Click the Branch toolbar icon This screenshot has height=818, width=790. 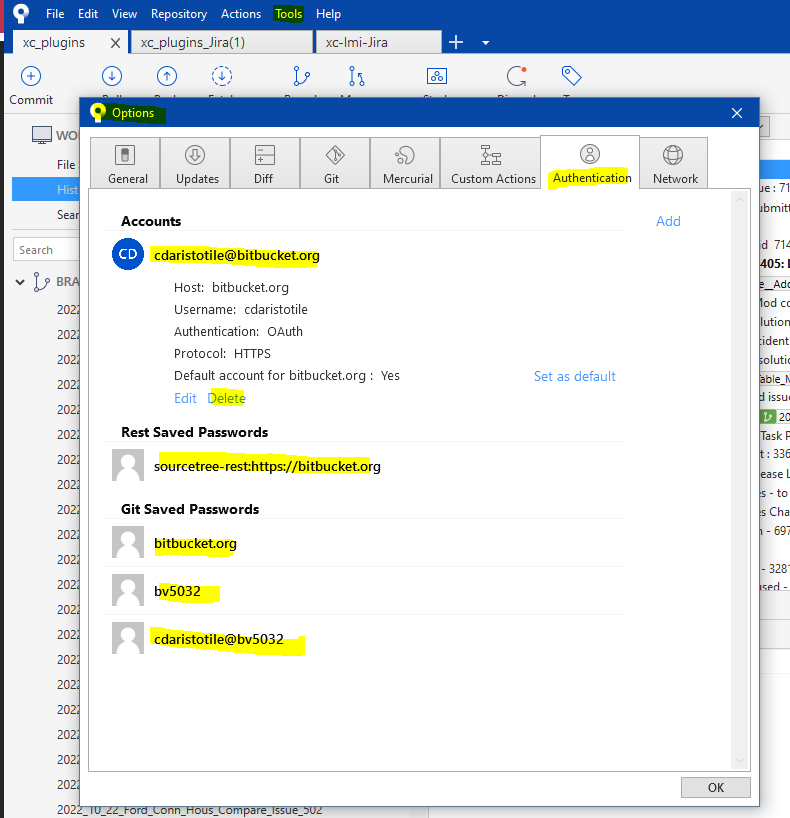coord(301,76)
